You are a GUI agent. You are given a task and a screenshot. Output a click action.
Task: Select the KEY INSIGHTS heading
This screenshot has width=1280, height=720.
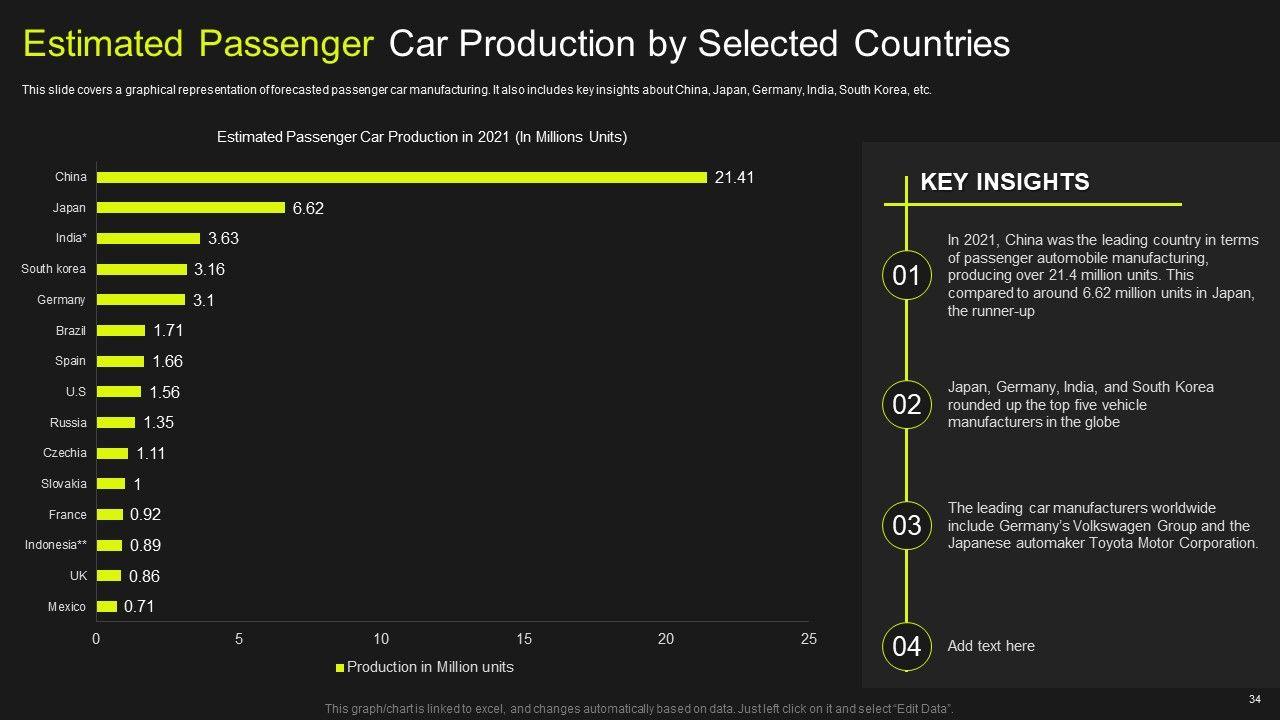click(1004, 182)
